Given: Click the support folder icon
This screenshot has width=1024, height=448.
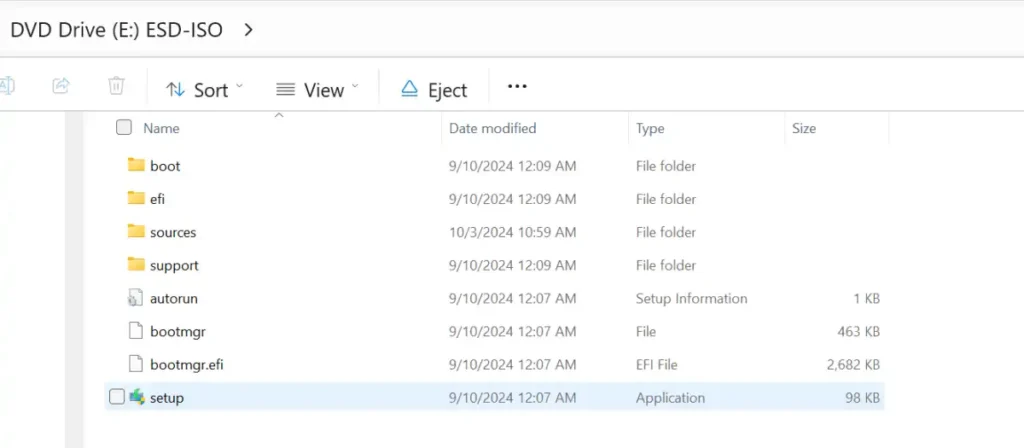Looking at the screenshot, I should point(136,264).
